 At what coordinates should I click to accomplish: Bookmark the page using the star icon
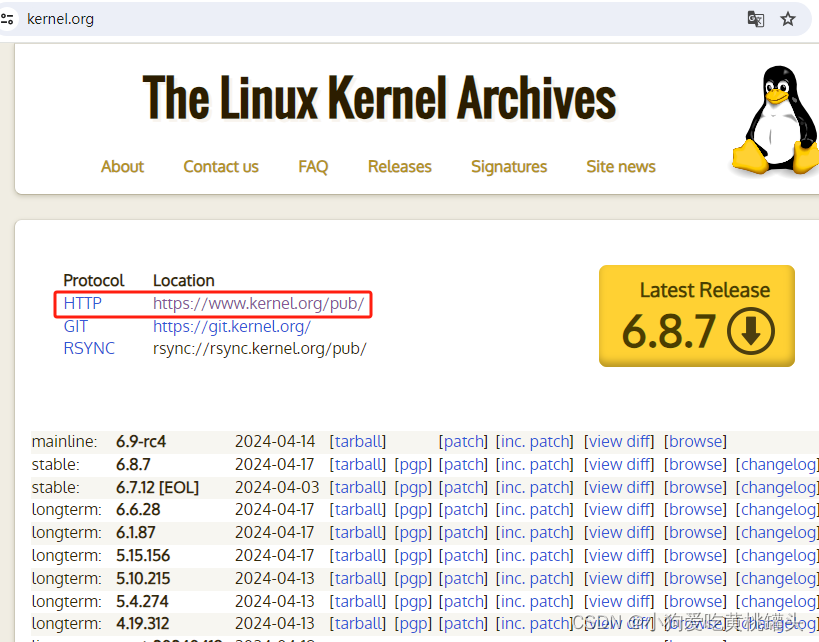789,19
